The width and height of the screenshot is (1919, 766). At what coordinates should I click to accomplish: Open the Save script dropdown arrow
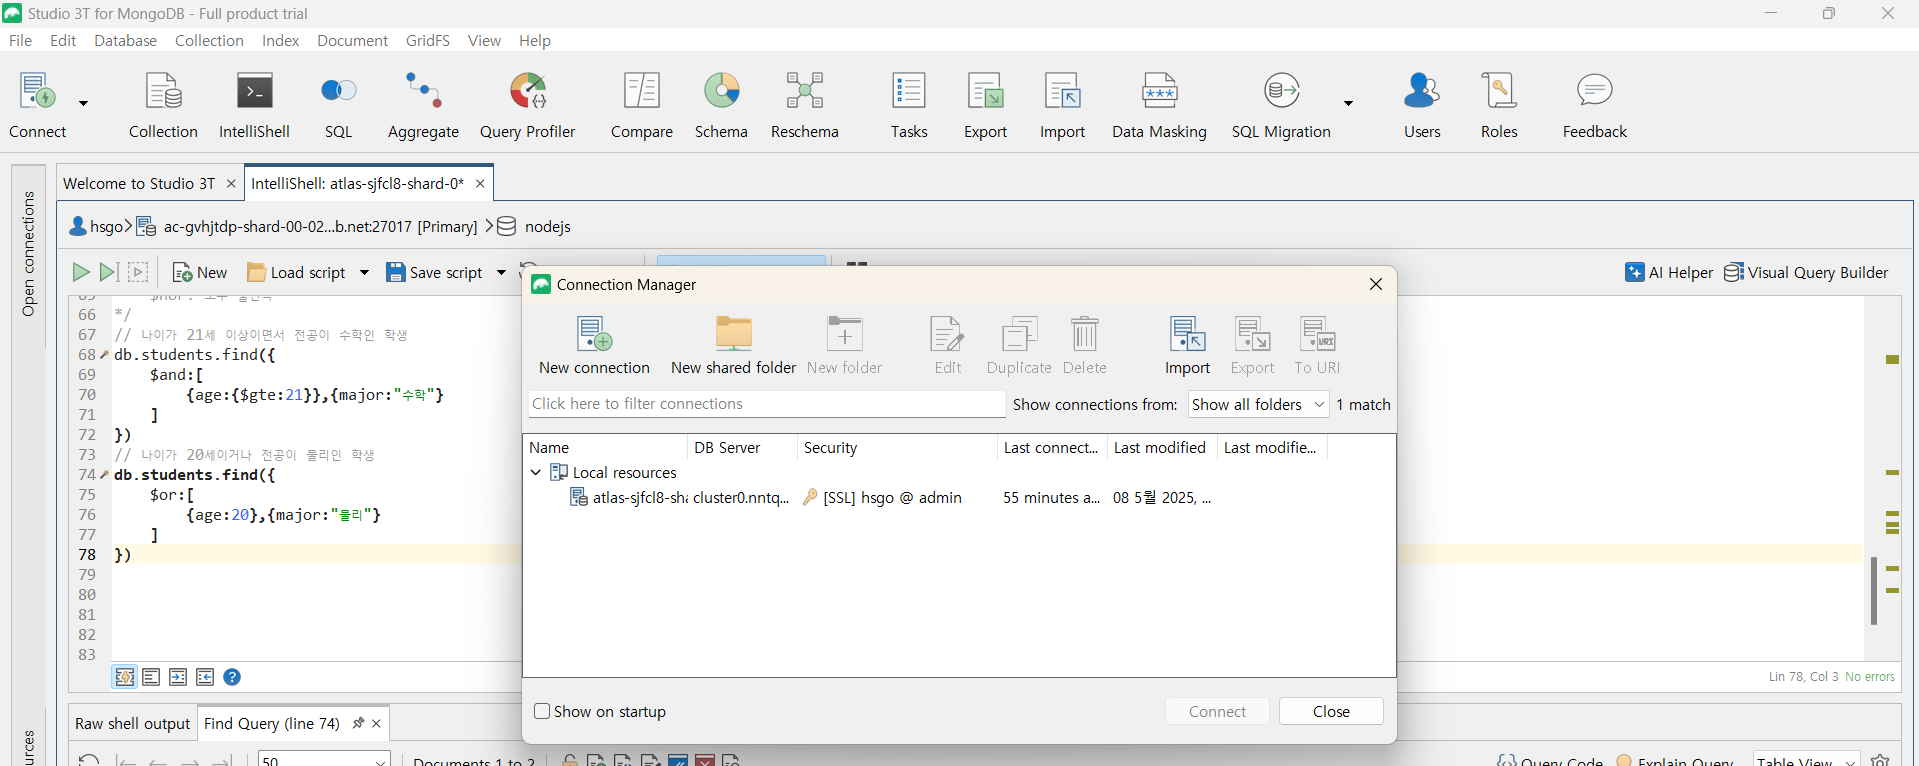click(x=501, y=272)
